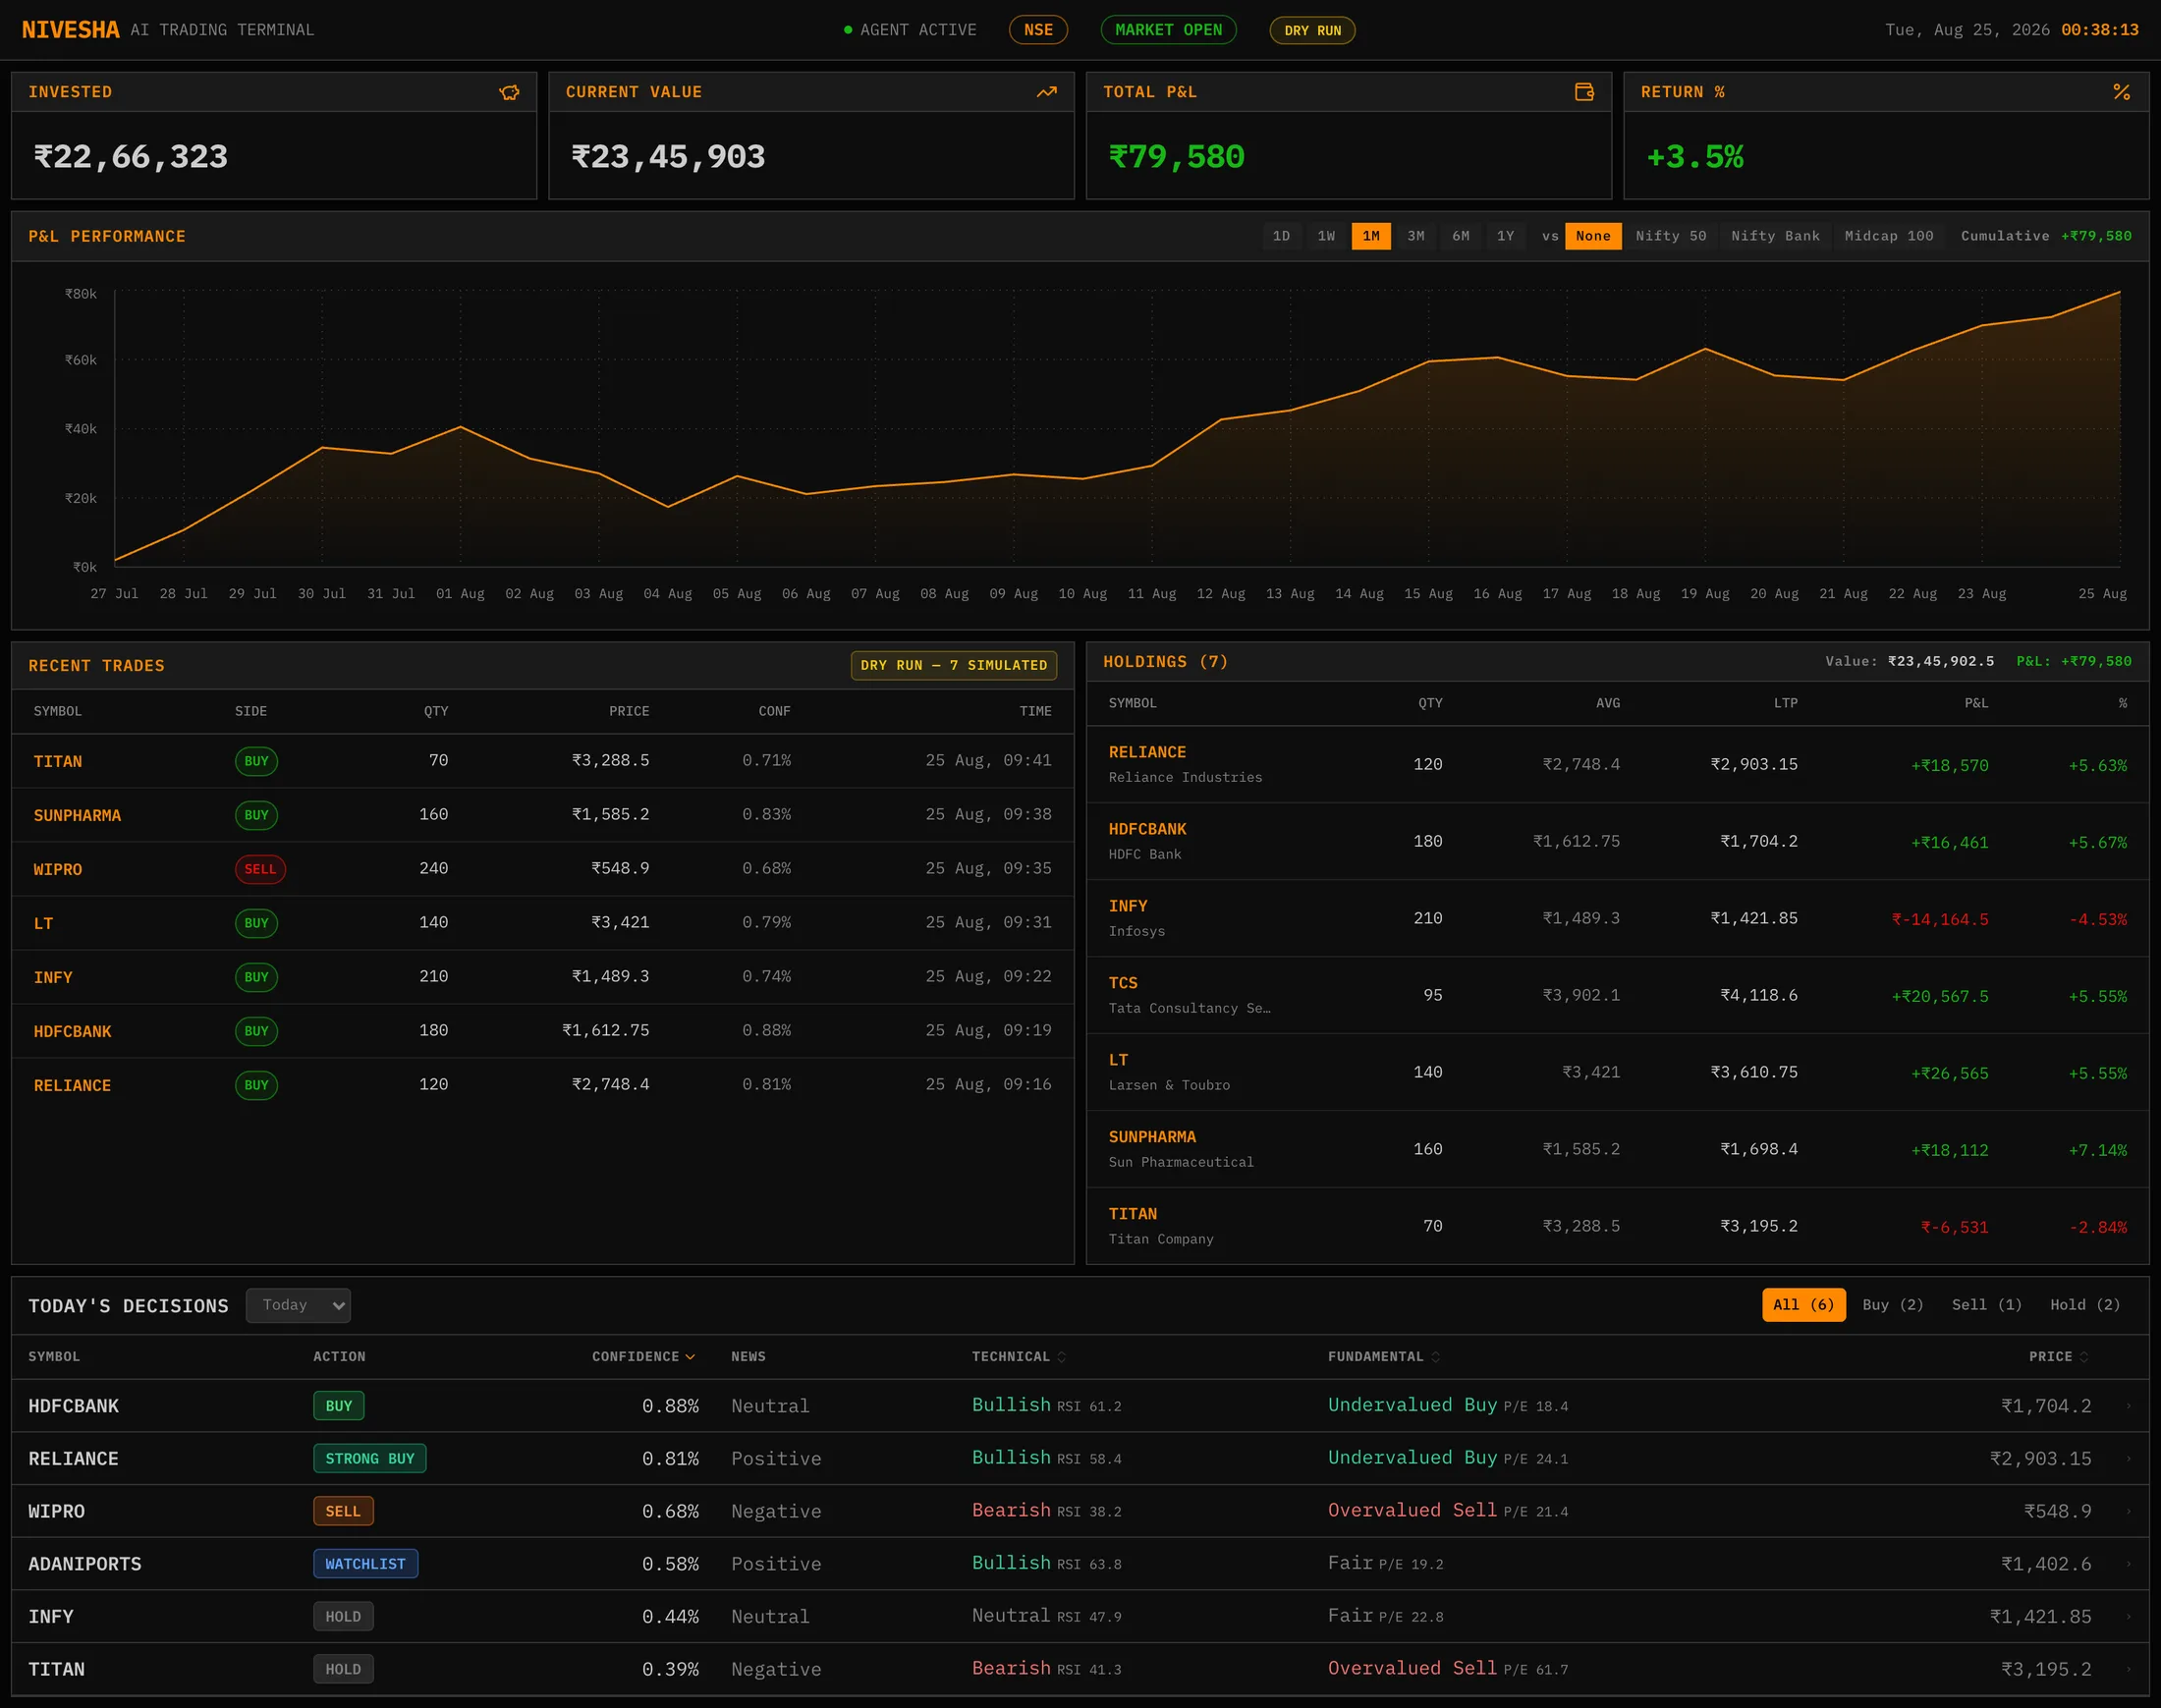Screen dimensions: 2161x1708
Task: Open ADANIPORTS decision row chevron arrow
Action: click(2128, 1564)
